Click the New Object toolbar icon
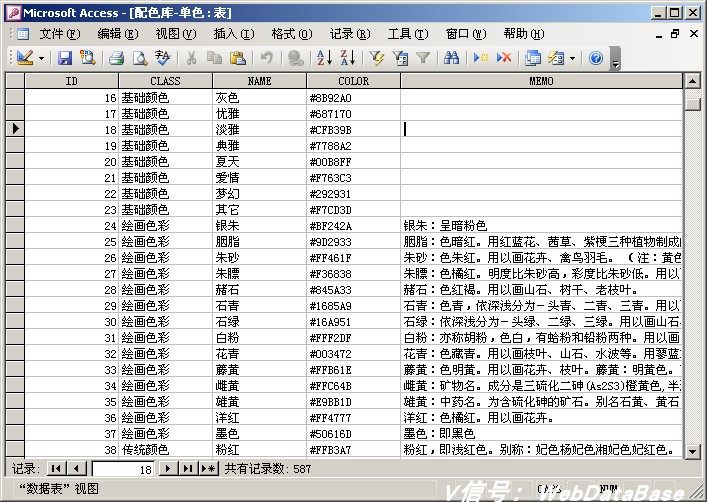 pyautogui.click(x=556, y=58)
